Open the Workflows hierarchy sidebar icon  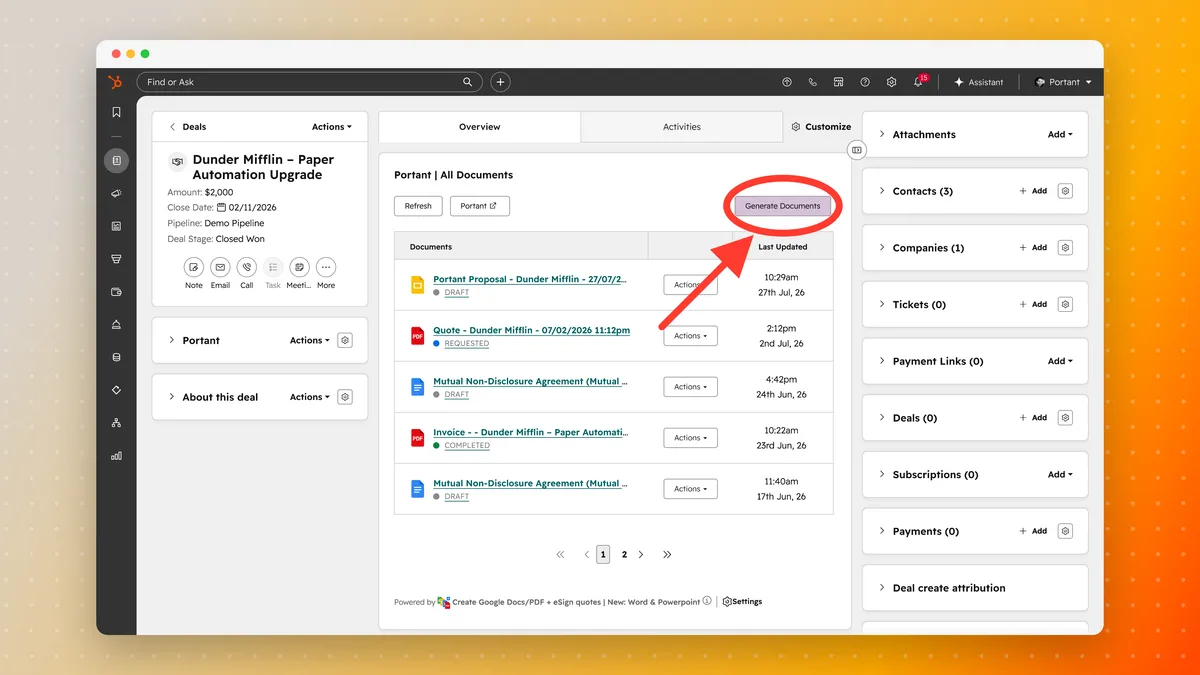117,423
